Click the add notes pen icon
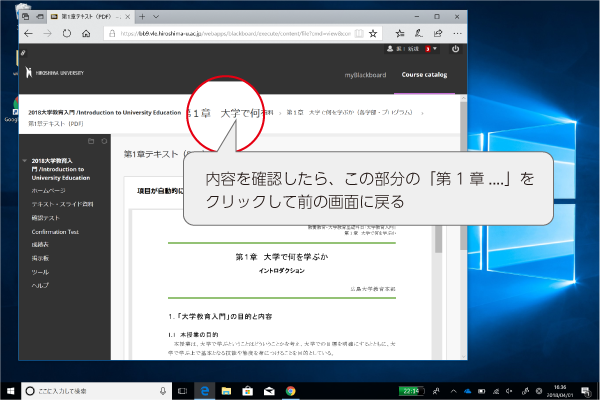600x400 pixels. point(419,34)
